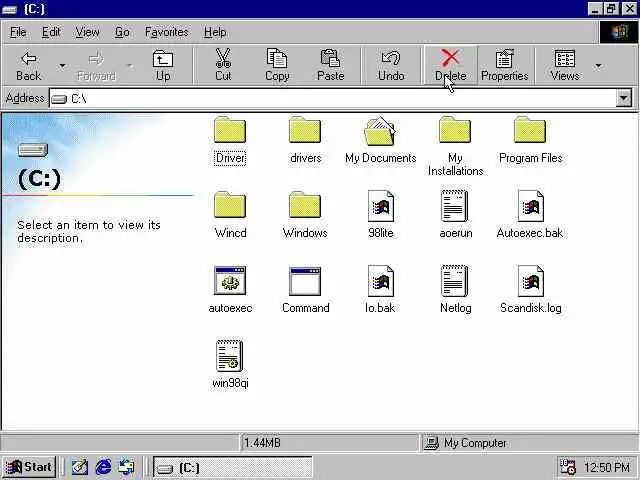Viewport: 640px width, 480px height.
Task: Expand the Address bar dropdown list
Action: coord(623,98)
